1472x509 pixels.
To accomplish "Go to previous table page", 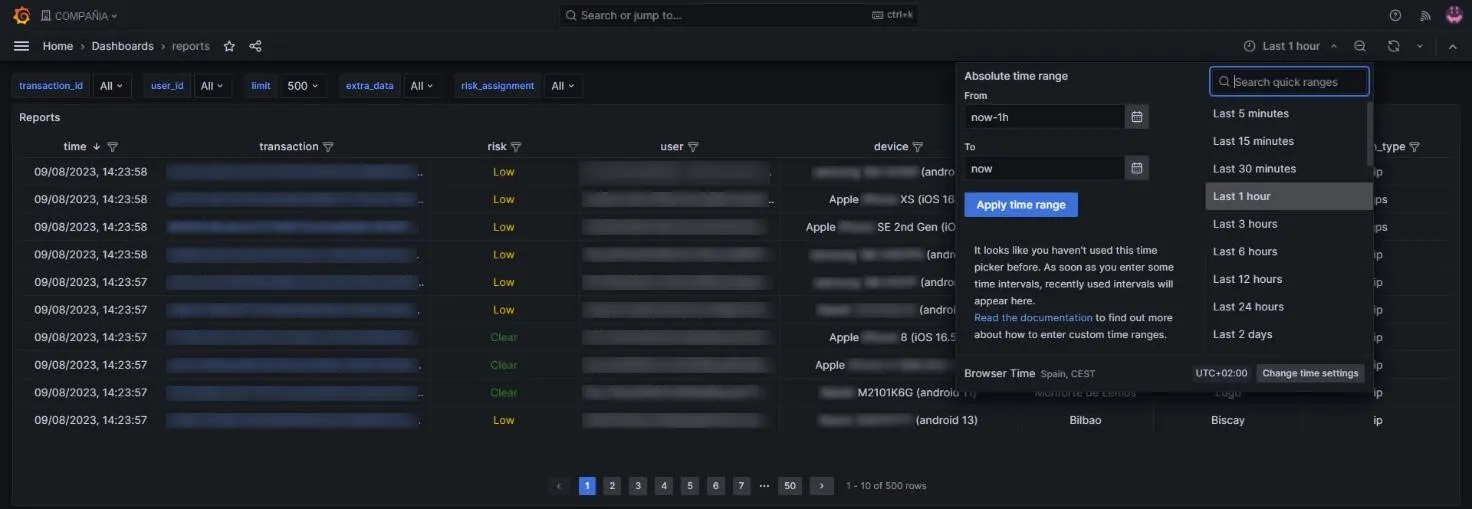I will pos(560,486).
